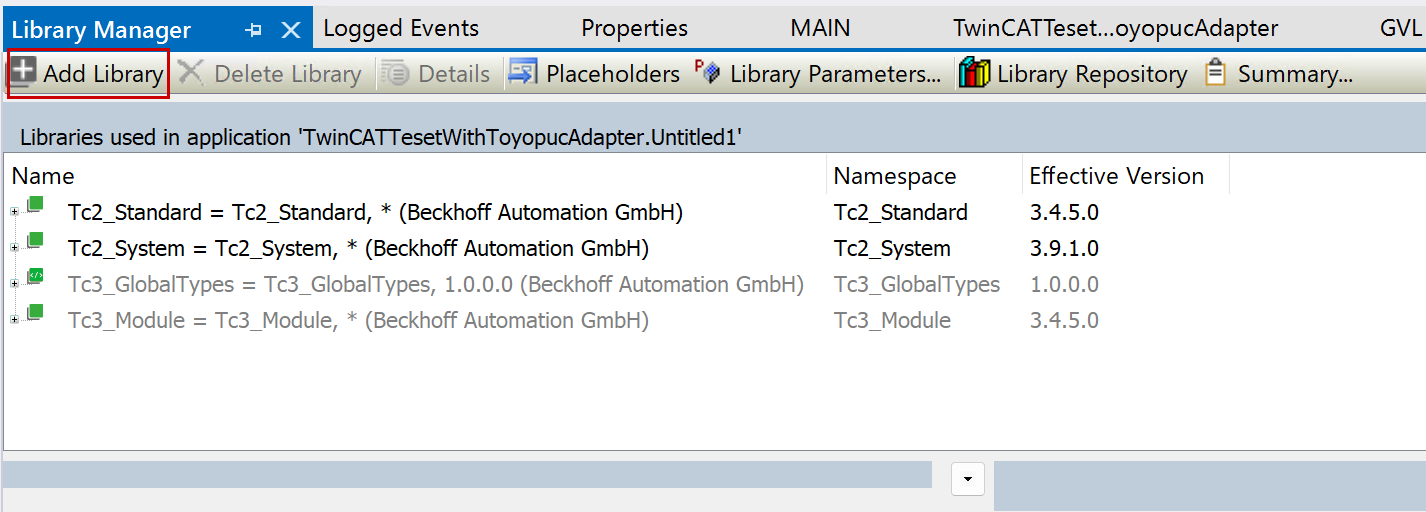The width and height of the screenshot is (1426, 512).
Task: Click the Tc2_Standard library icon
Action: (35, 206)
